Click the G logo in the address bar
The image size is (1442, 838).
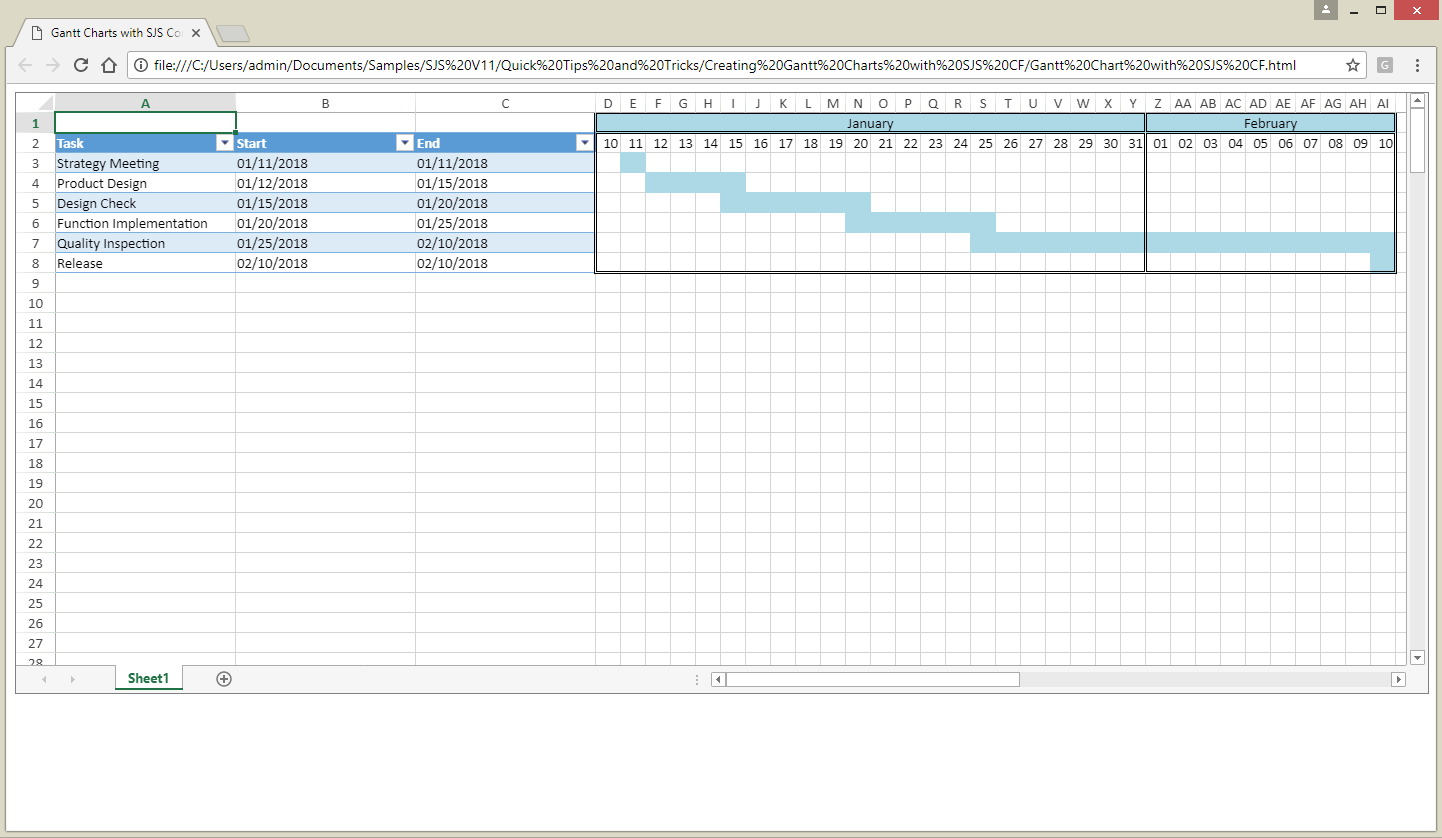coord(1385,64)
